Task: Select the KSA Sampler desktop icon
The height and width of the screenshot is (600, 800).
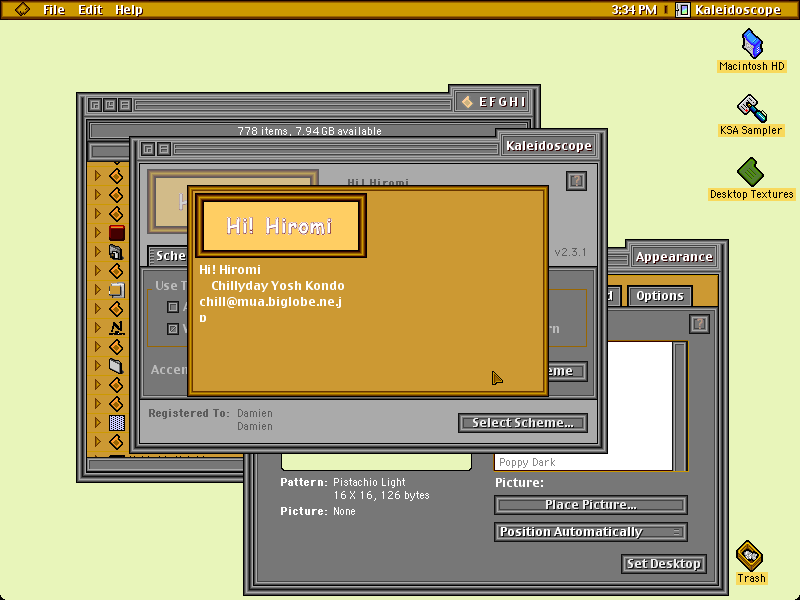Action: pyautogui.click(x=751, y=108)
